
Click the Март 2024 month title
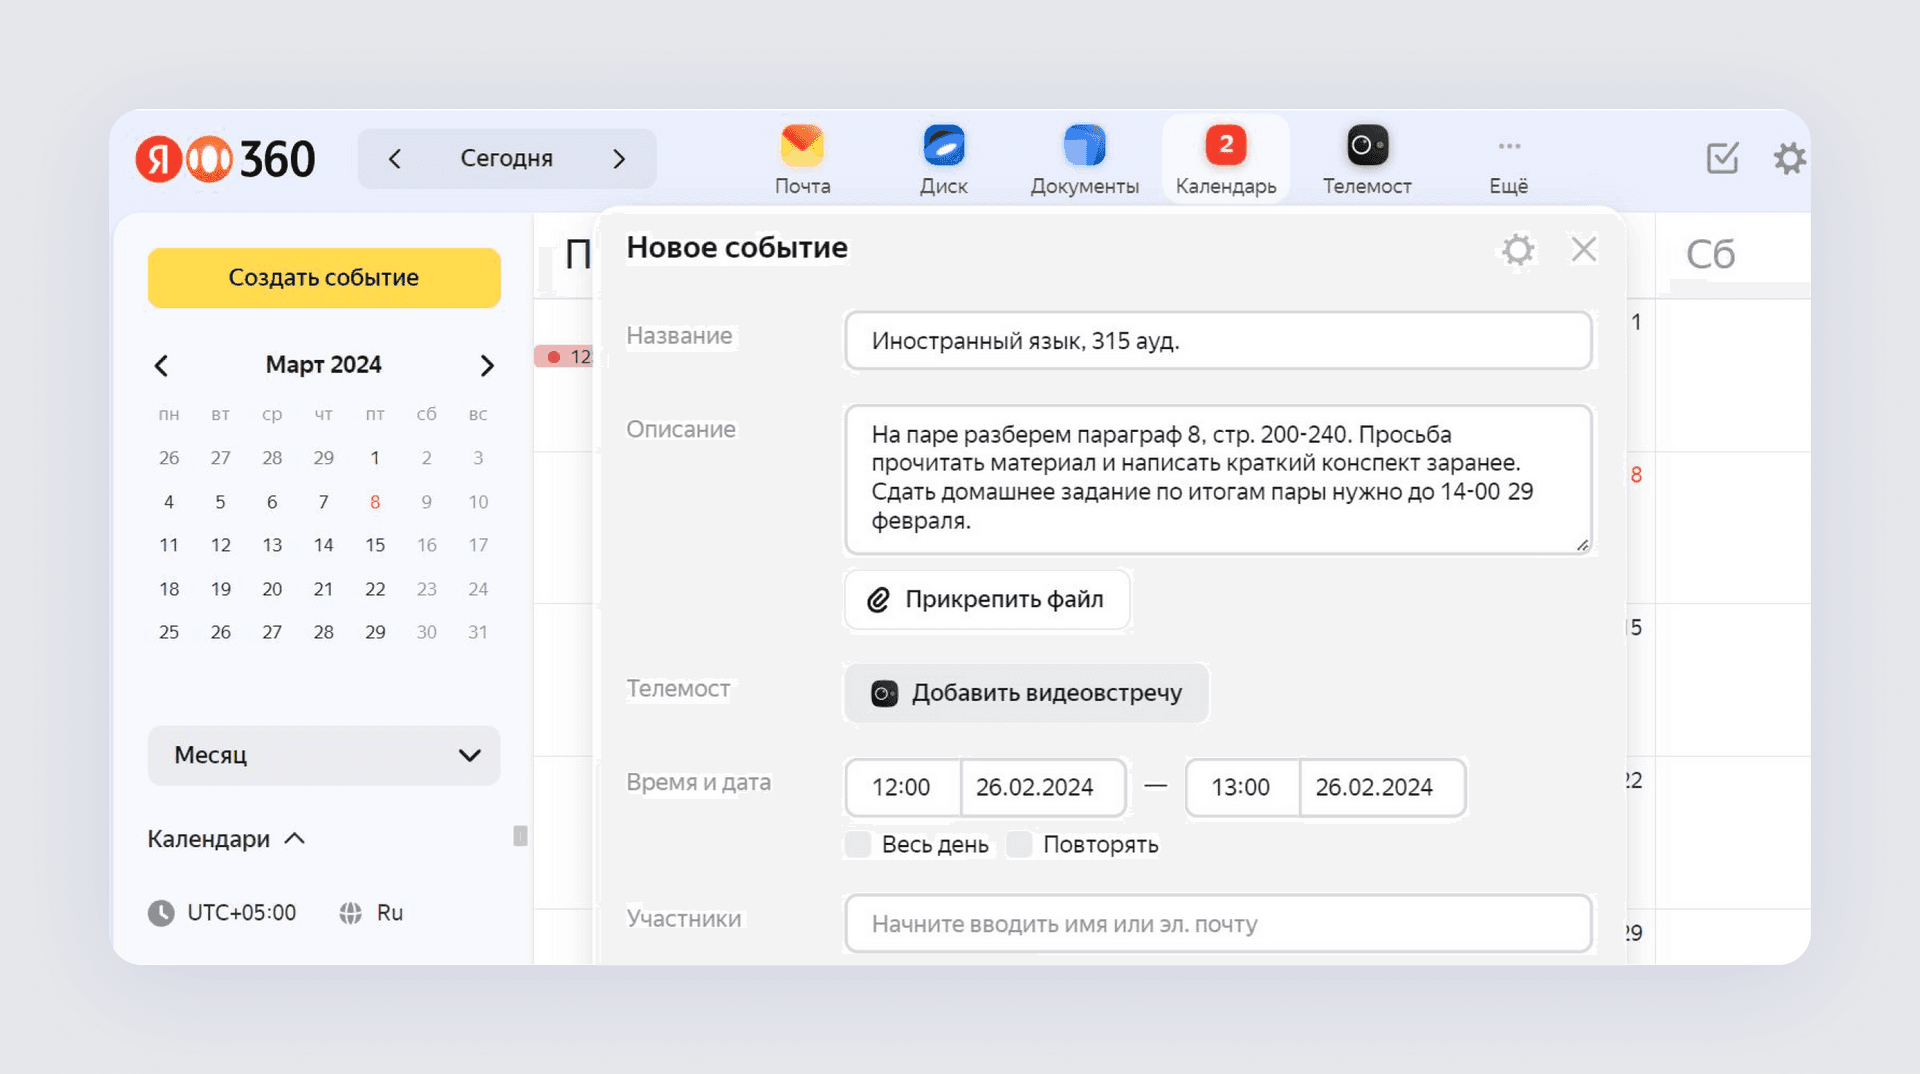click(324, 365)
